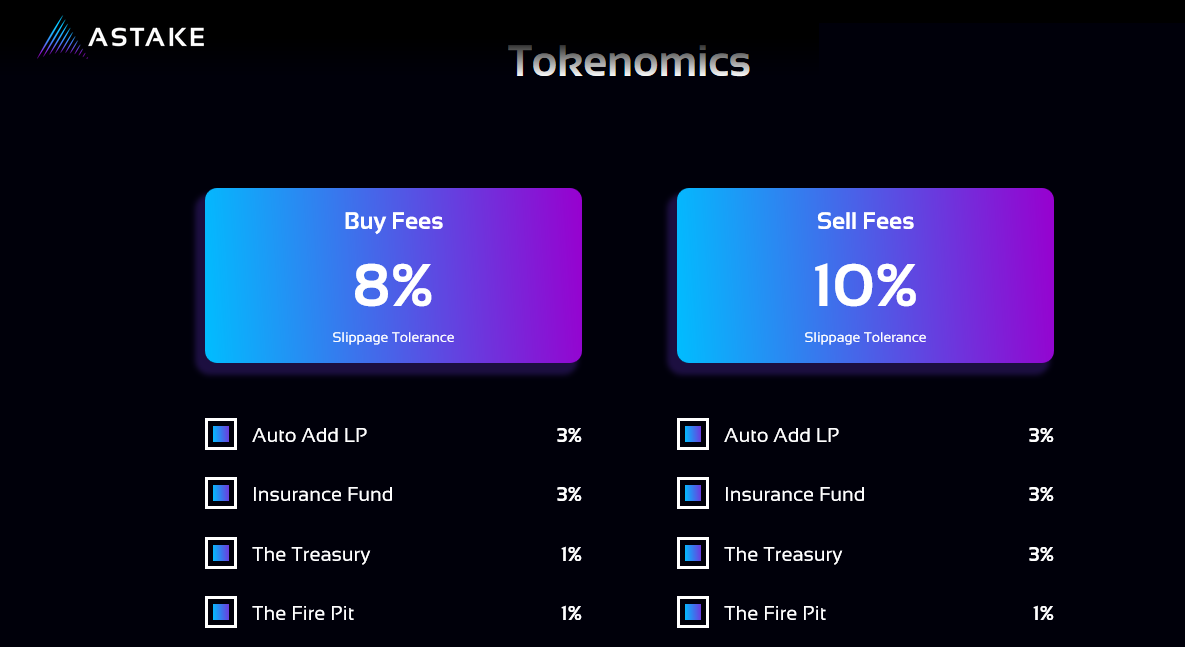This screenshot has height=647, width=1185.
Task: Click The Fire Pit label under Buy Fees
Action: (303, 613)
